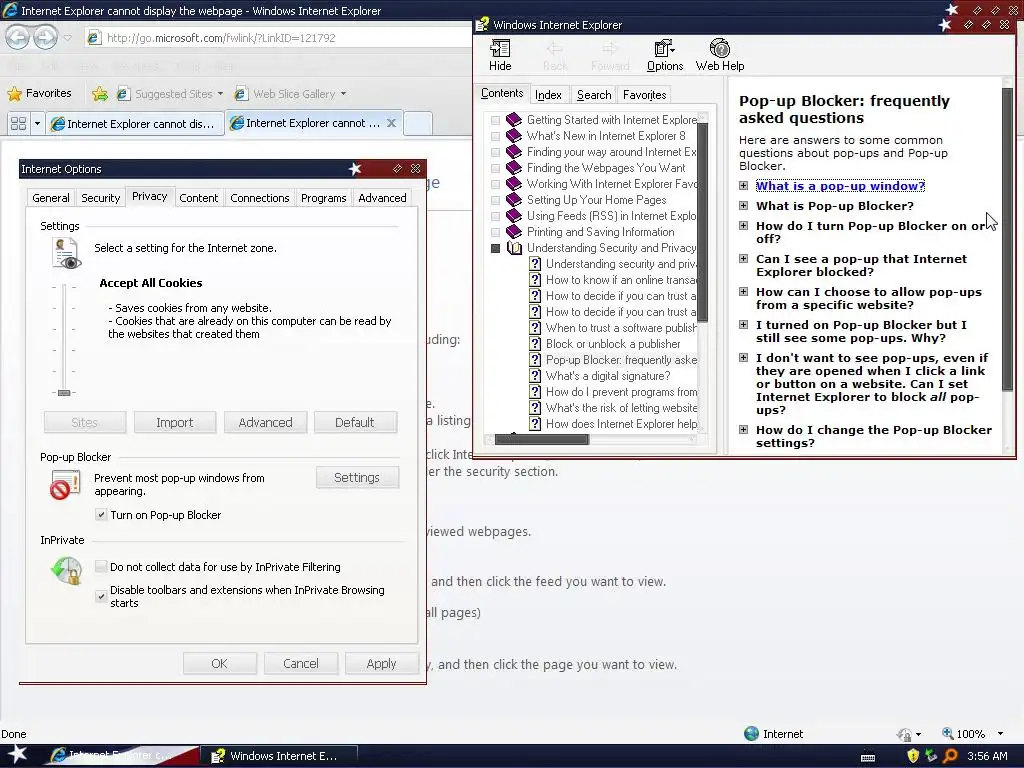1024x768 pixels.
Task: Enable Do not collect data for InPrivate Filtering
Action: (101, 566)
